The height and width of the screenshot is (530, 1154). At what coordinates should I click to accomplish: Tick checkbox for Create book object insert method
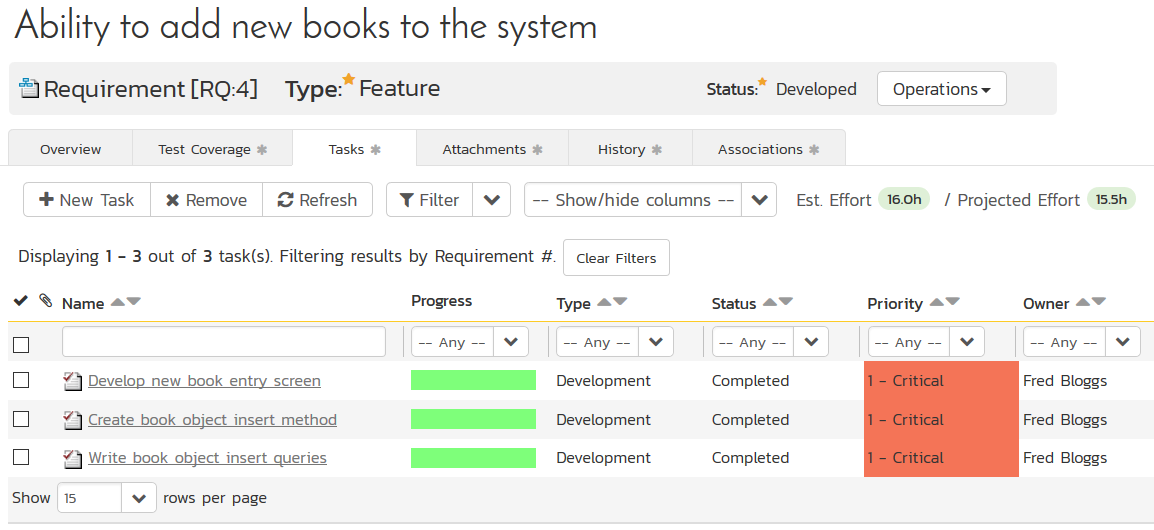pos(21,419)
